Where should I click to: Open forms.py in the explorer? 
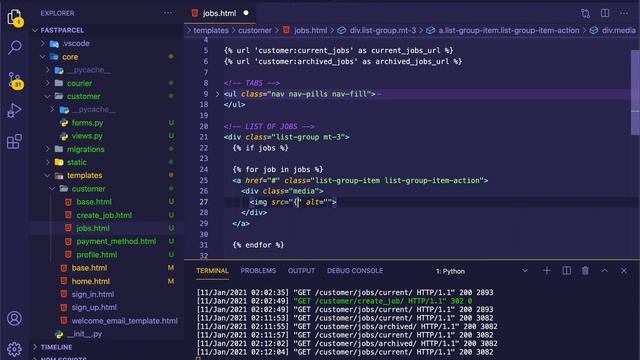[x=87, y=122]
